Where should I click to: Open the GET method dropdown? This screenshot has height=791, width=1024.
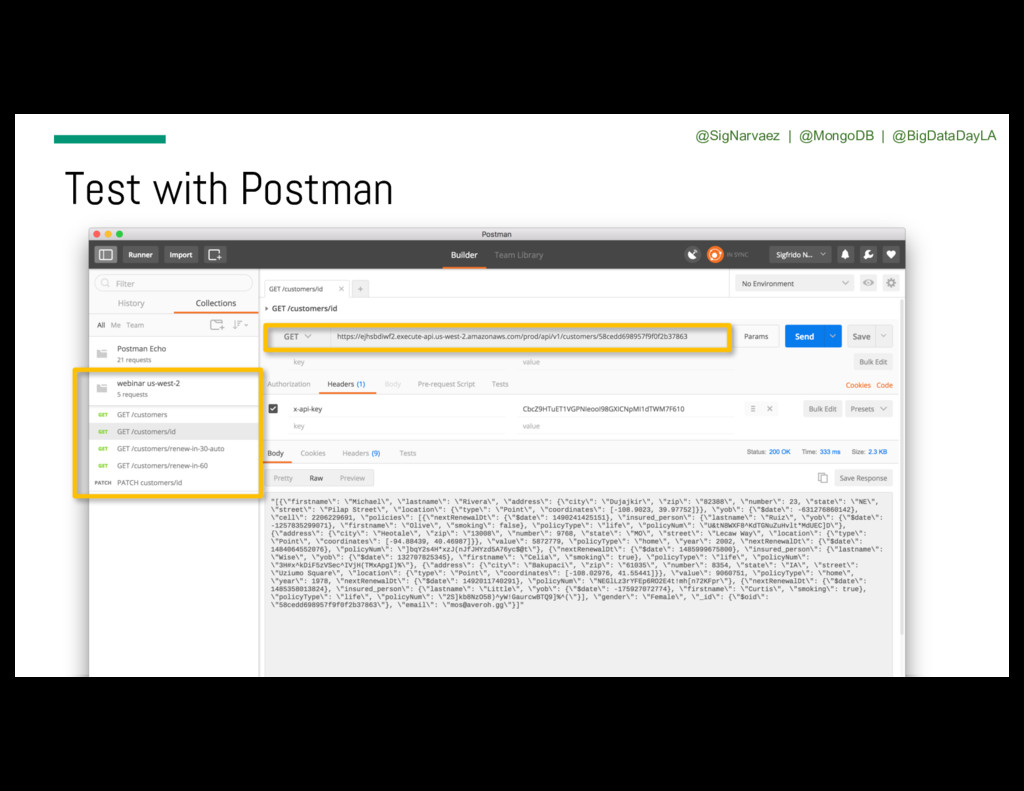point(298,336)
